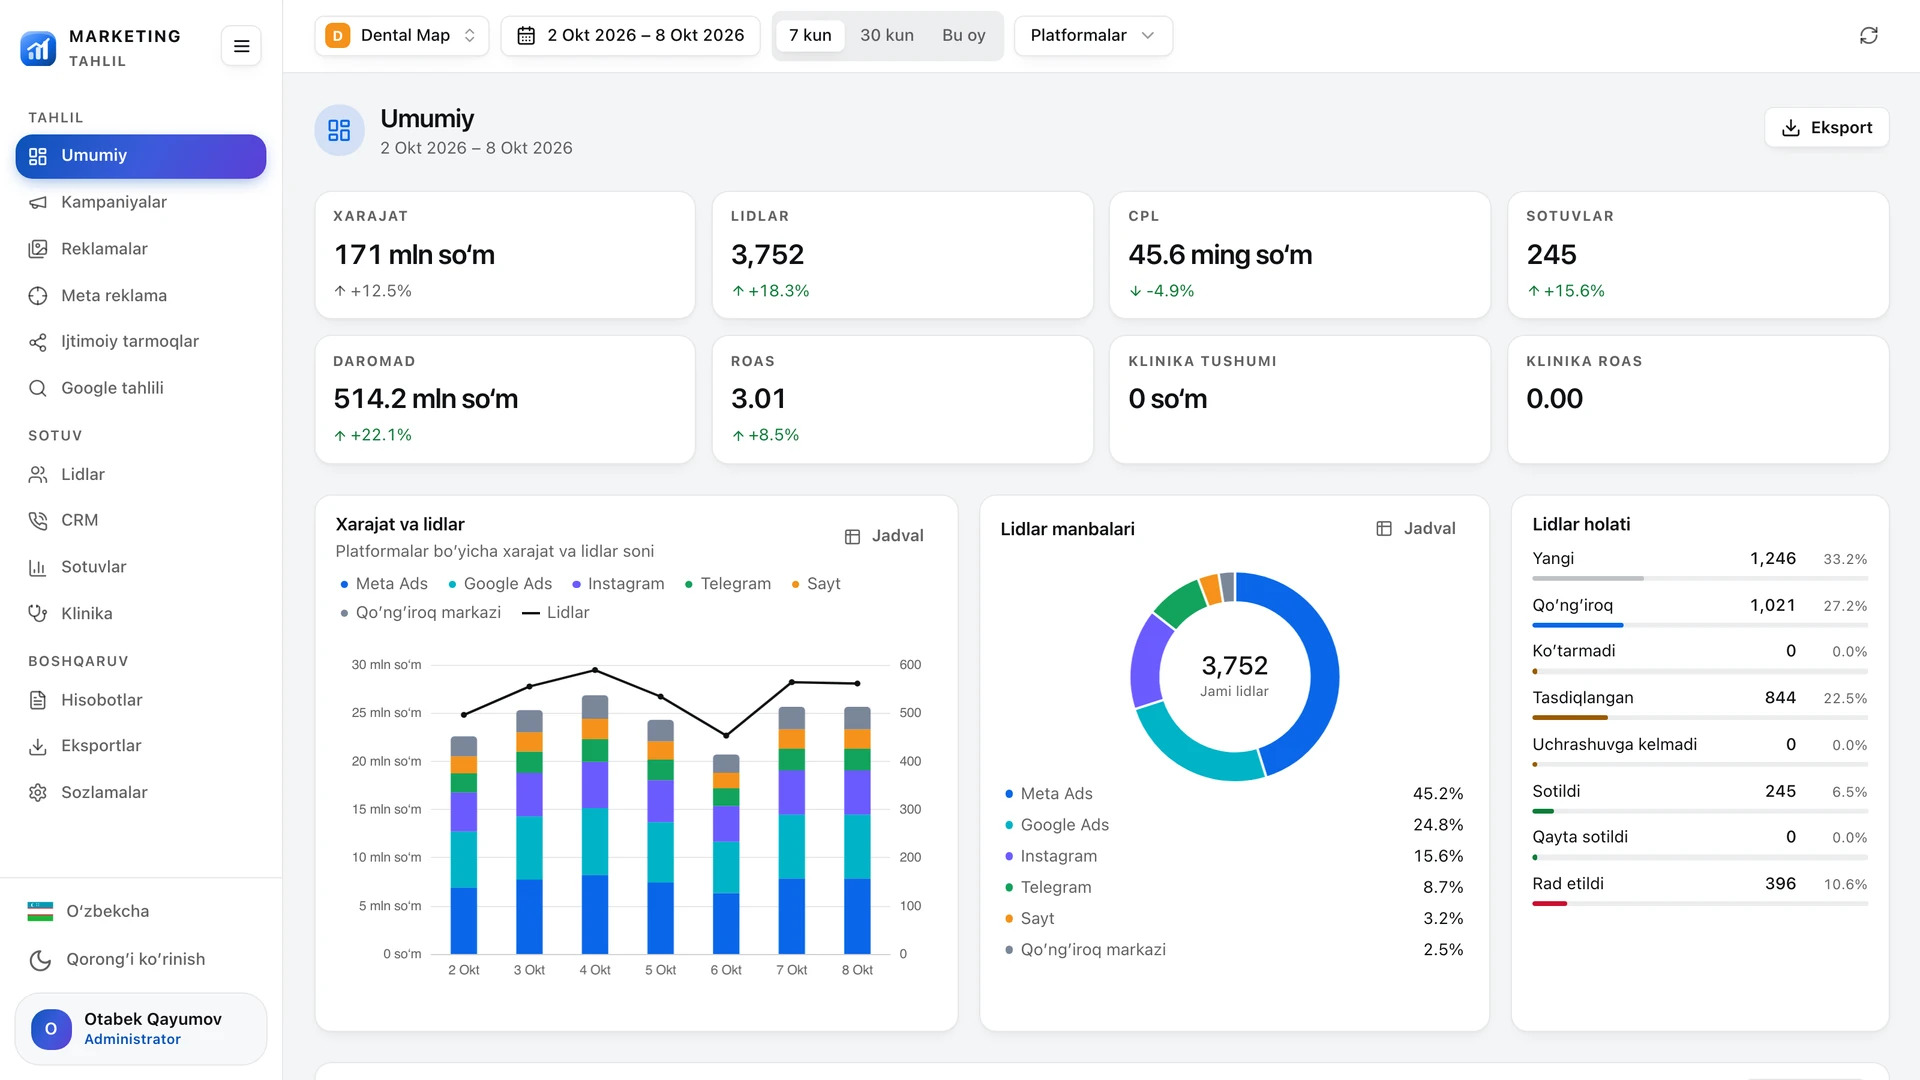Toggle Instagram legend series in chart
The width and height of the screenshot is (1920, 1080).
[618, 584]
